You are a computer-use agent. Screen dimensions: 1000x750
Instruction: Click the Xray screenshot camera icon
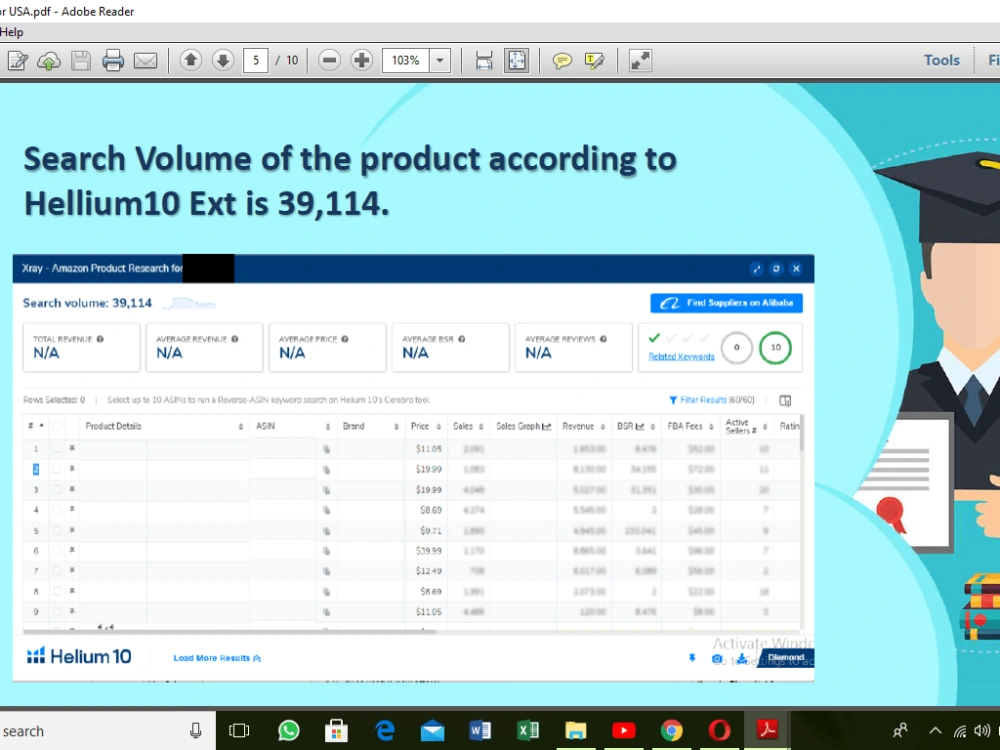717,659
